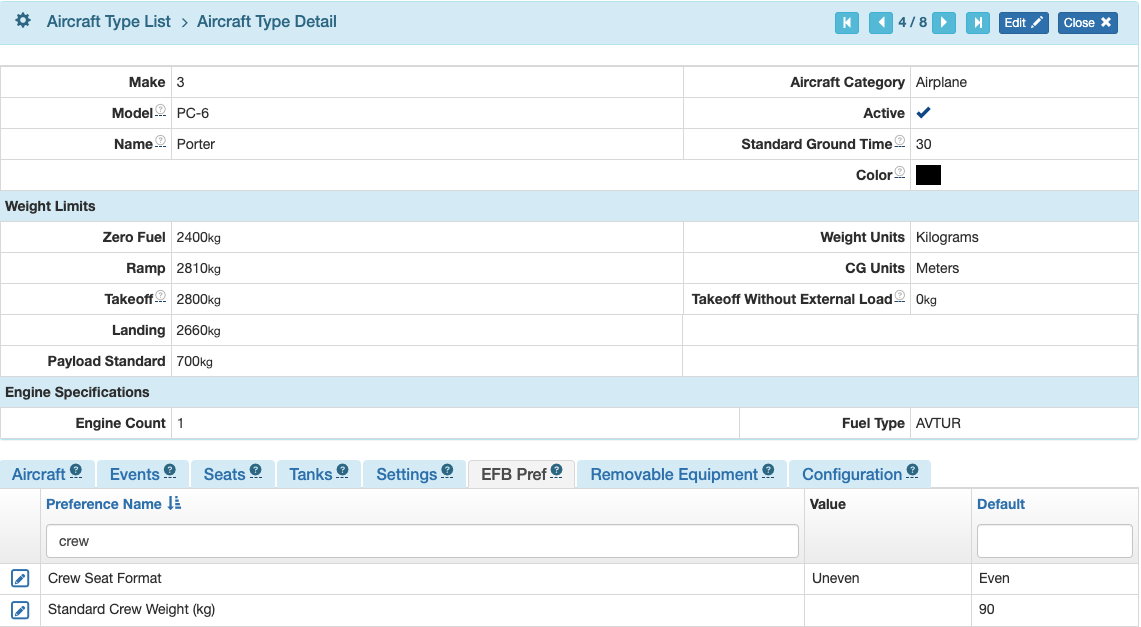The image size is (1141, 627).
Task: Toggle the Active checkmark for this aircraft
Action: (x=923, y=113)
